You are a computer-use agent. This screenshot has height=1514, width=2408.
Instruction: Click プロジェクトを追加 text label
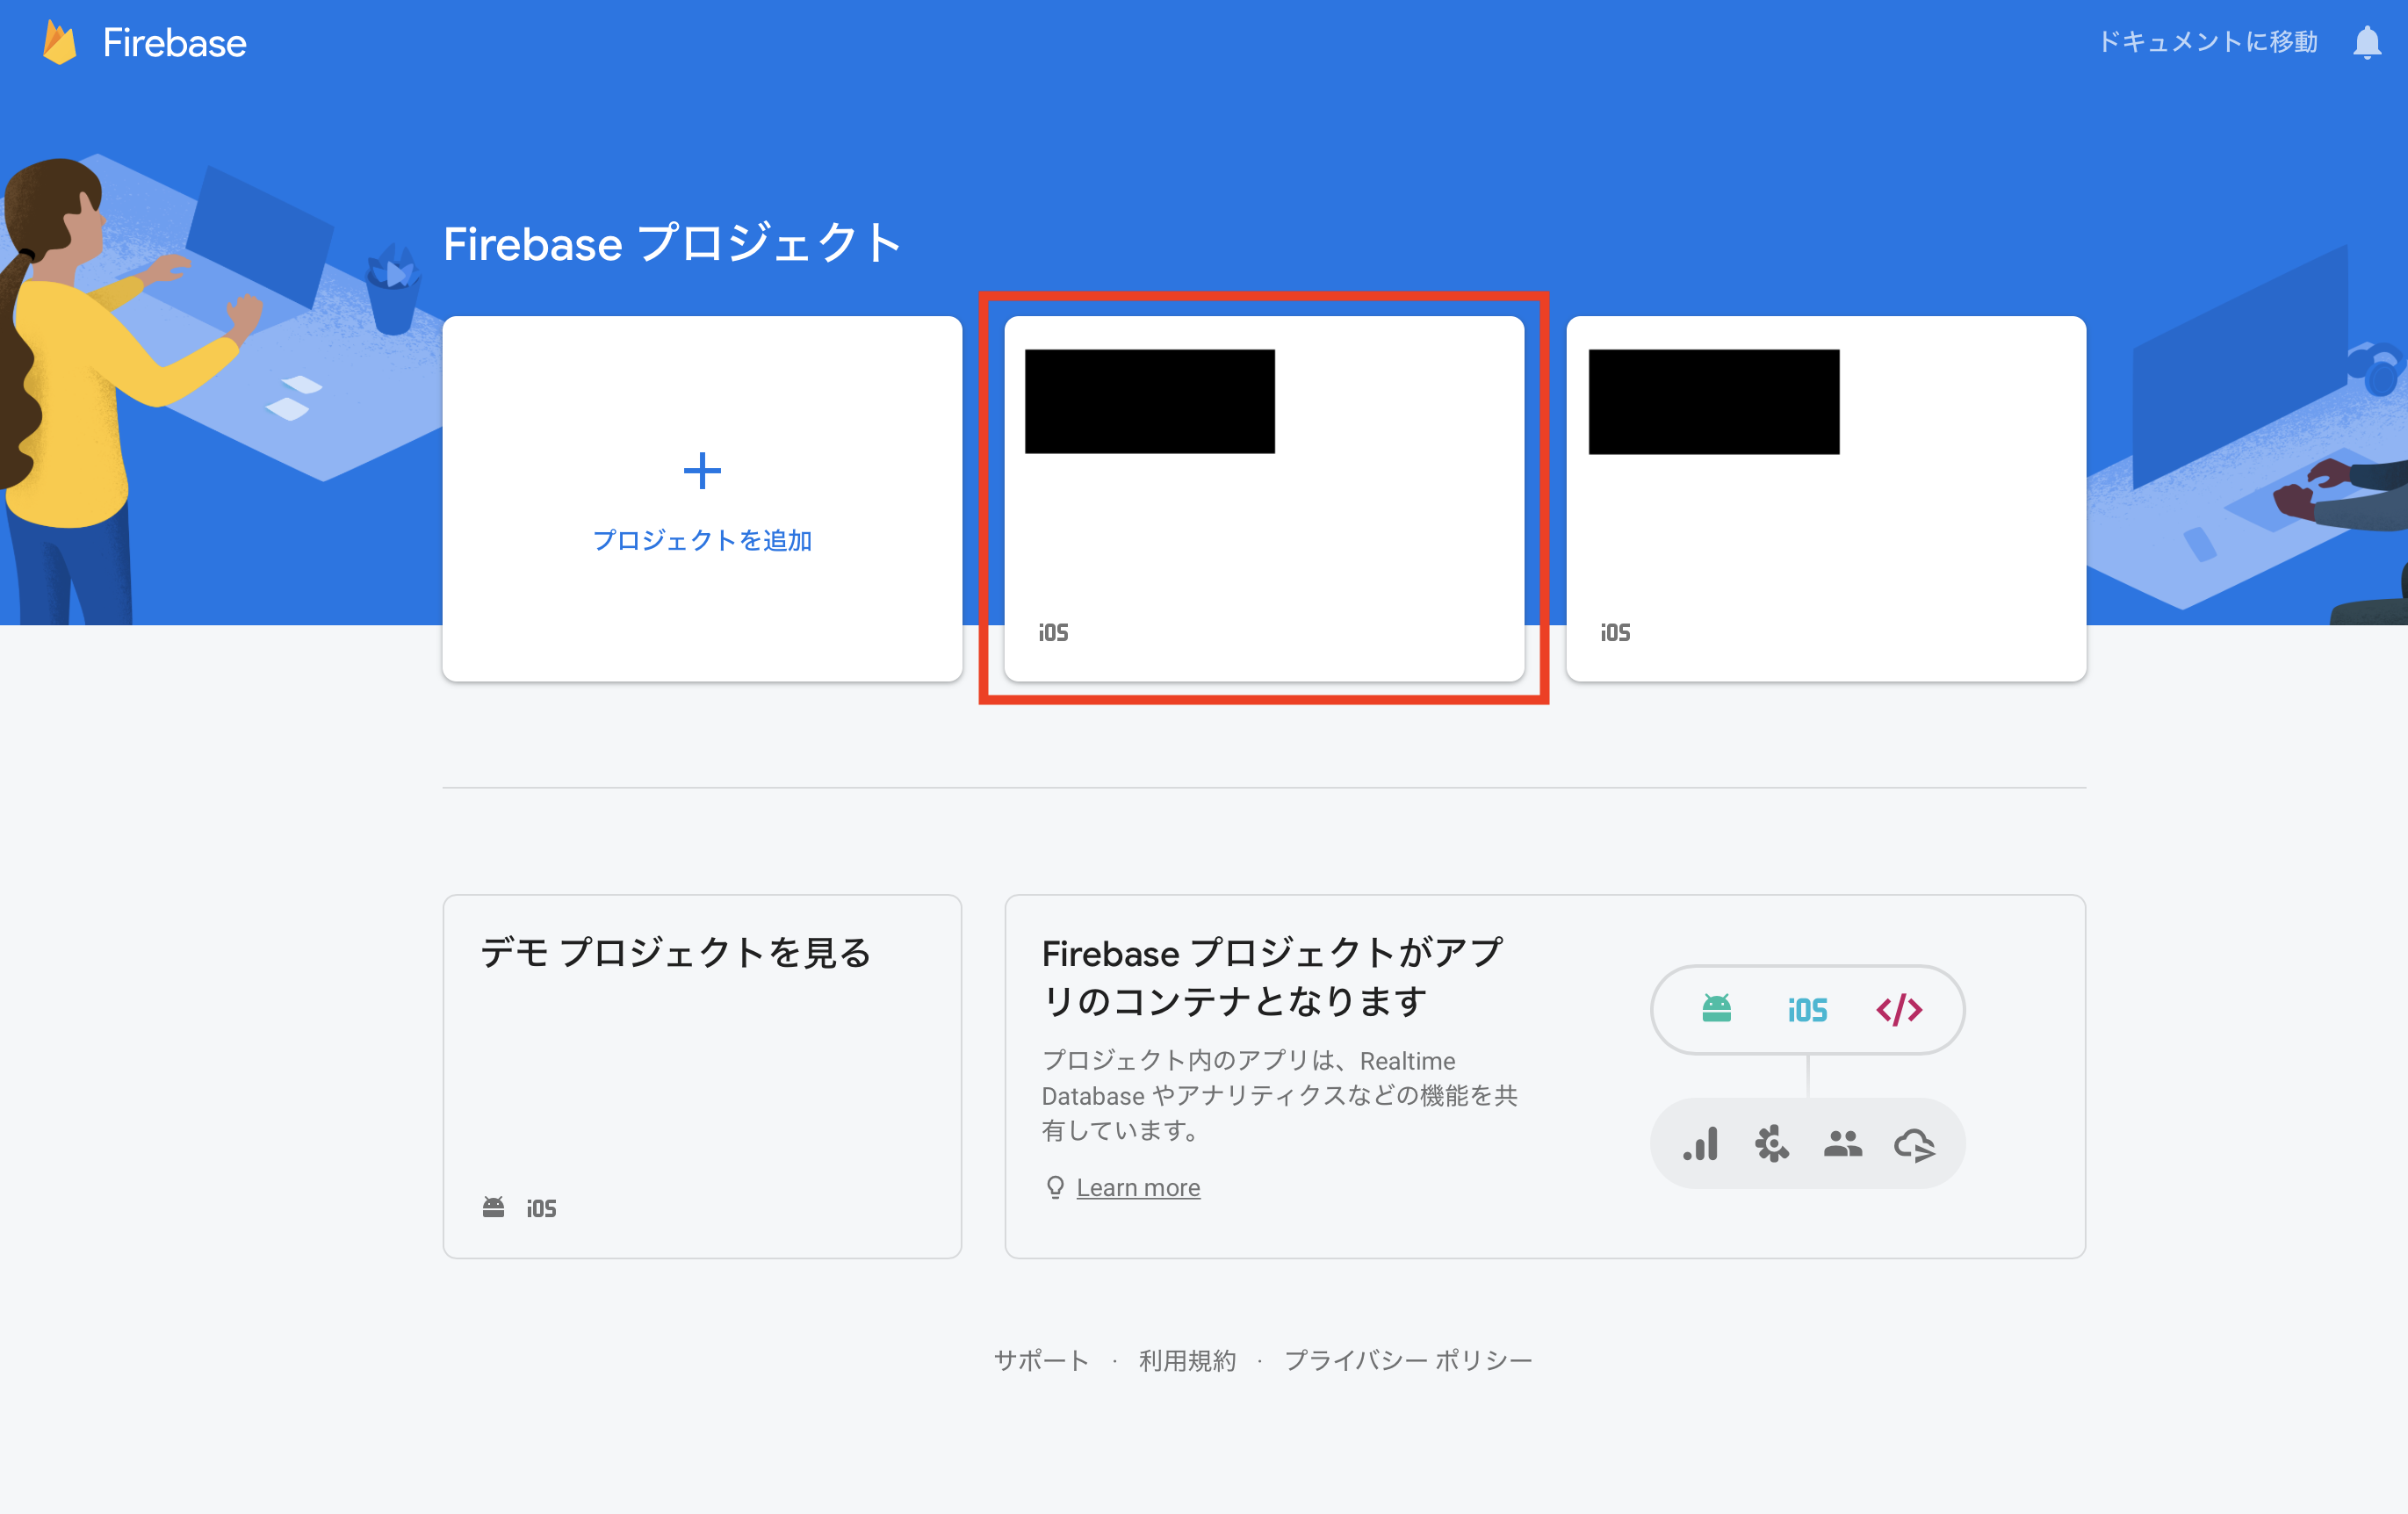[x=702, y=540]
